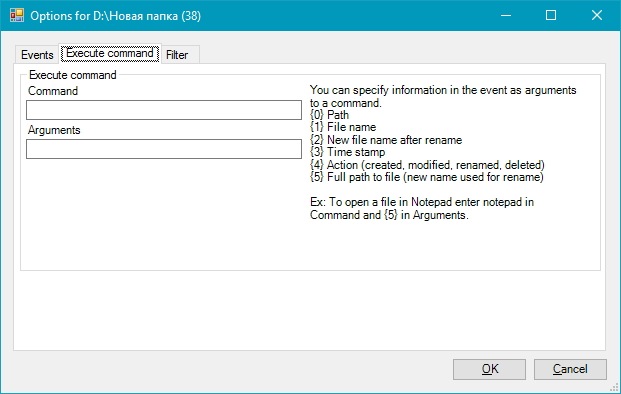
Task: Select the Execute command tab
Action: pos(110,53)
